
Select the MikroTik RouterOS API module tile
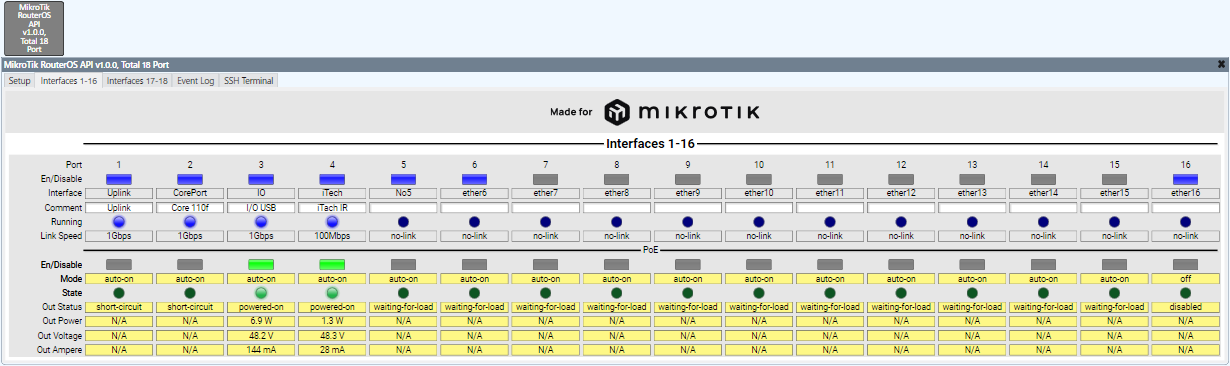click(x=34, y=28)
